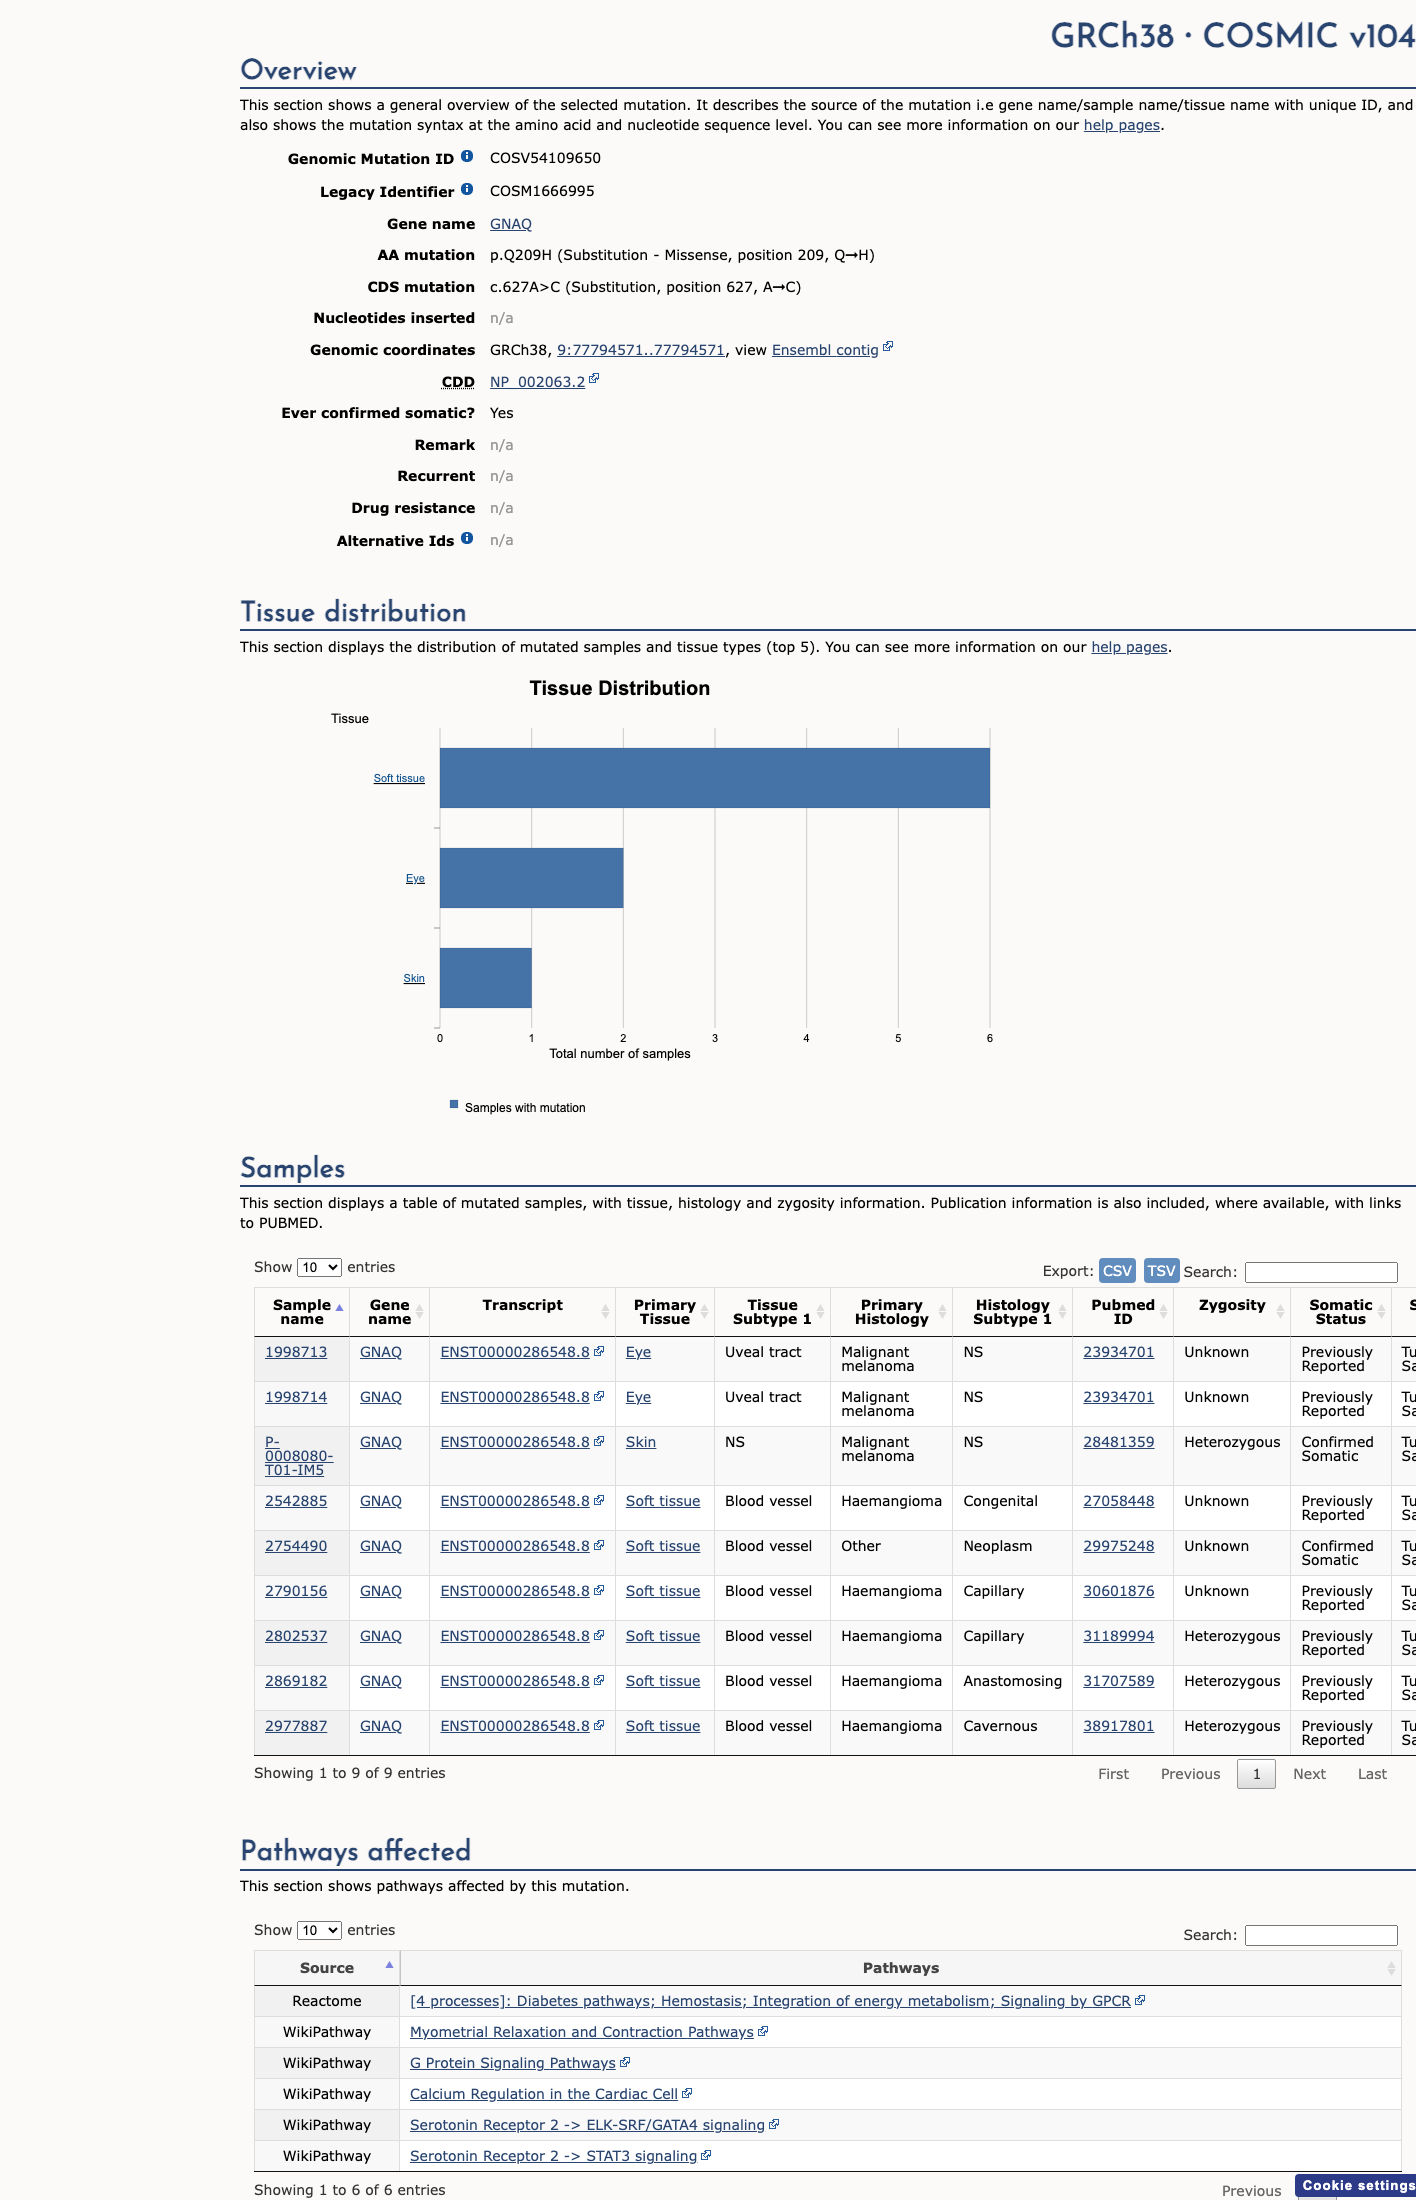1416x2200 pixels.
Task: Click the Samples table search field
Action: [x=1321, y=1272]
